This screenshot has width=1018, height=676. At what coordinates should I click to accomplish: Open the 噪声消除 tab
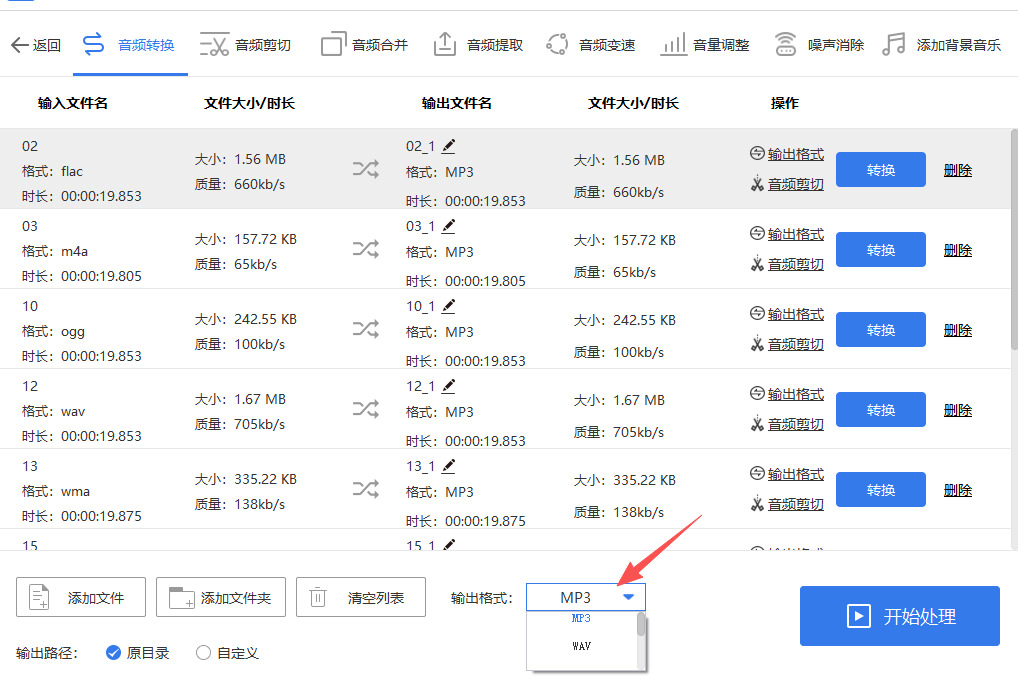pyautogui.click(x=819, y=45)
